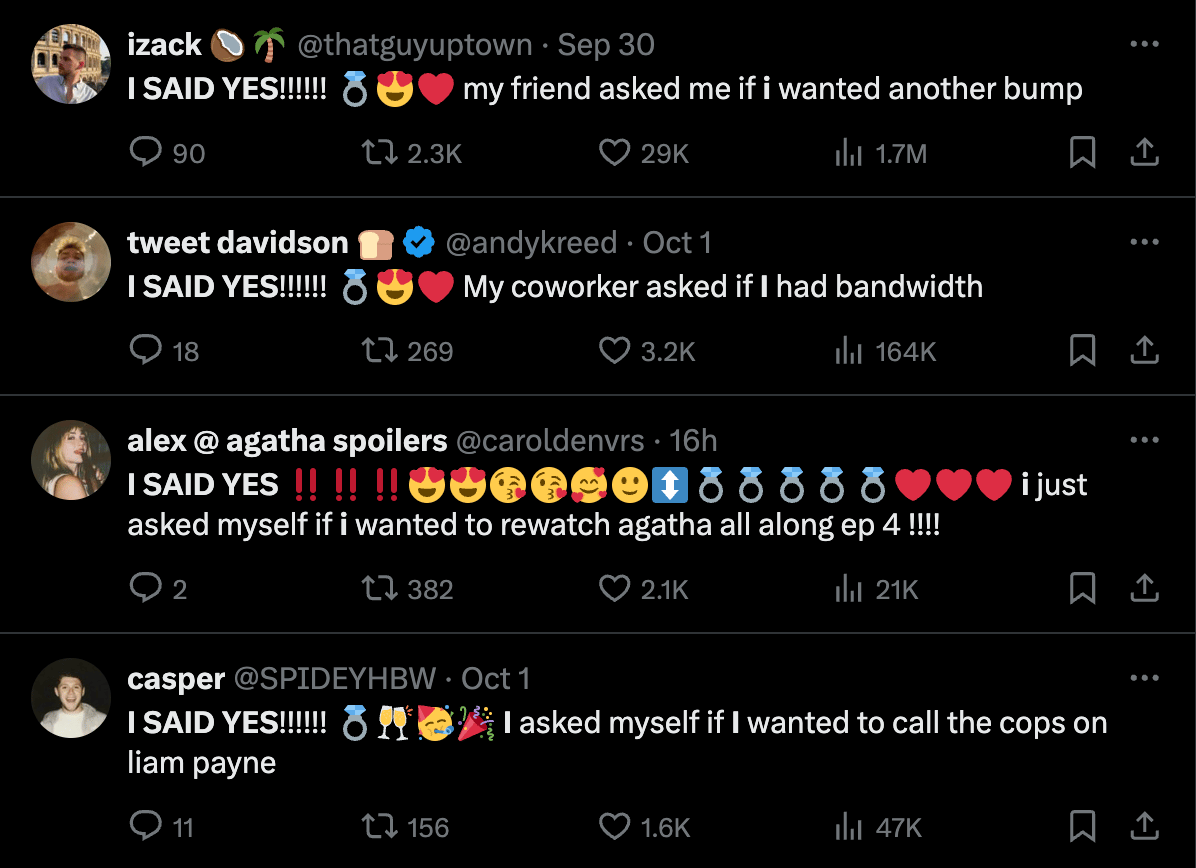1196x868 pixels.
Task: Share izack's tweet
Action: coord(1144,152)
